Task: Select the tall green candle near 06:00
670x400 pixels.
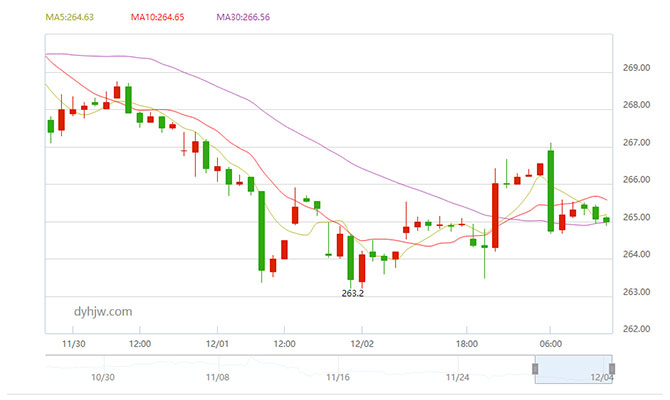Action: point(551,191)
